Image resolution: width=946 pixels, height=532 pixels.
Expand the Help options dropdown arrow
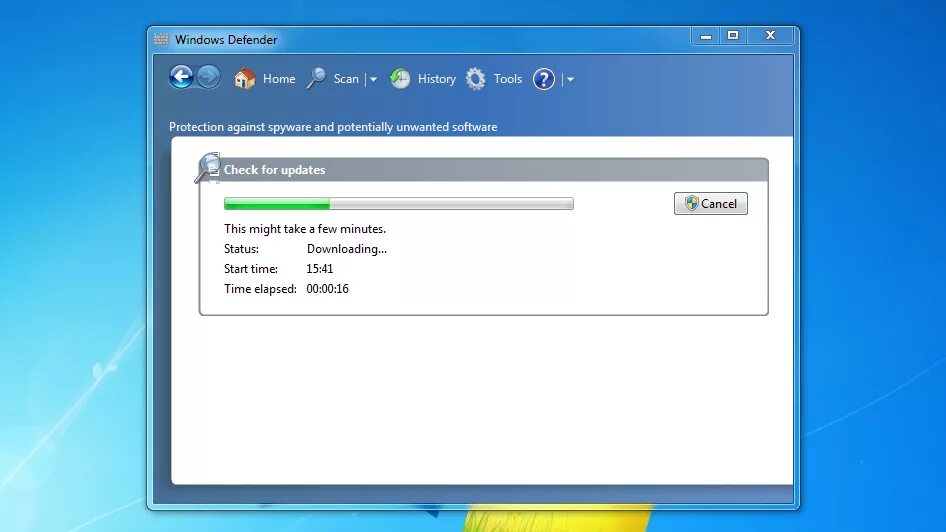tap(570, 79)
